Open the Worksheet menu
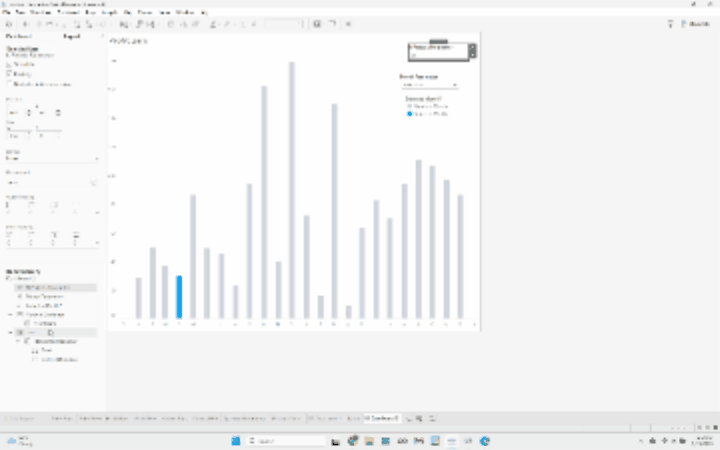This screenshot has height=450, width=720. [40, 12]
